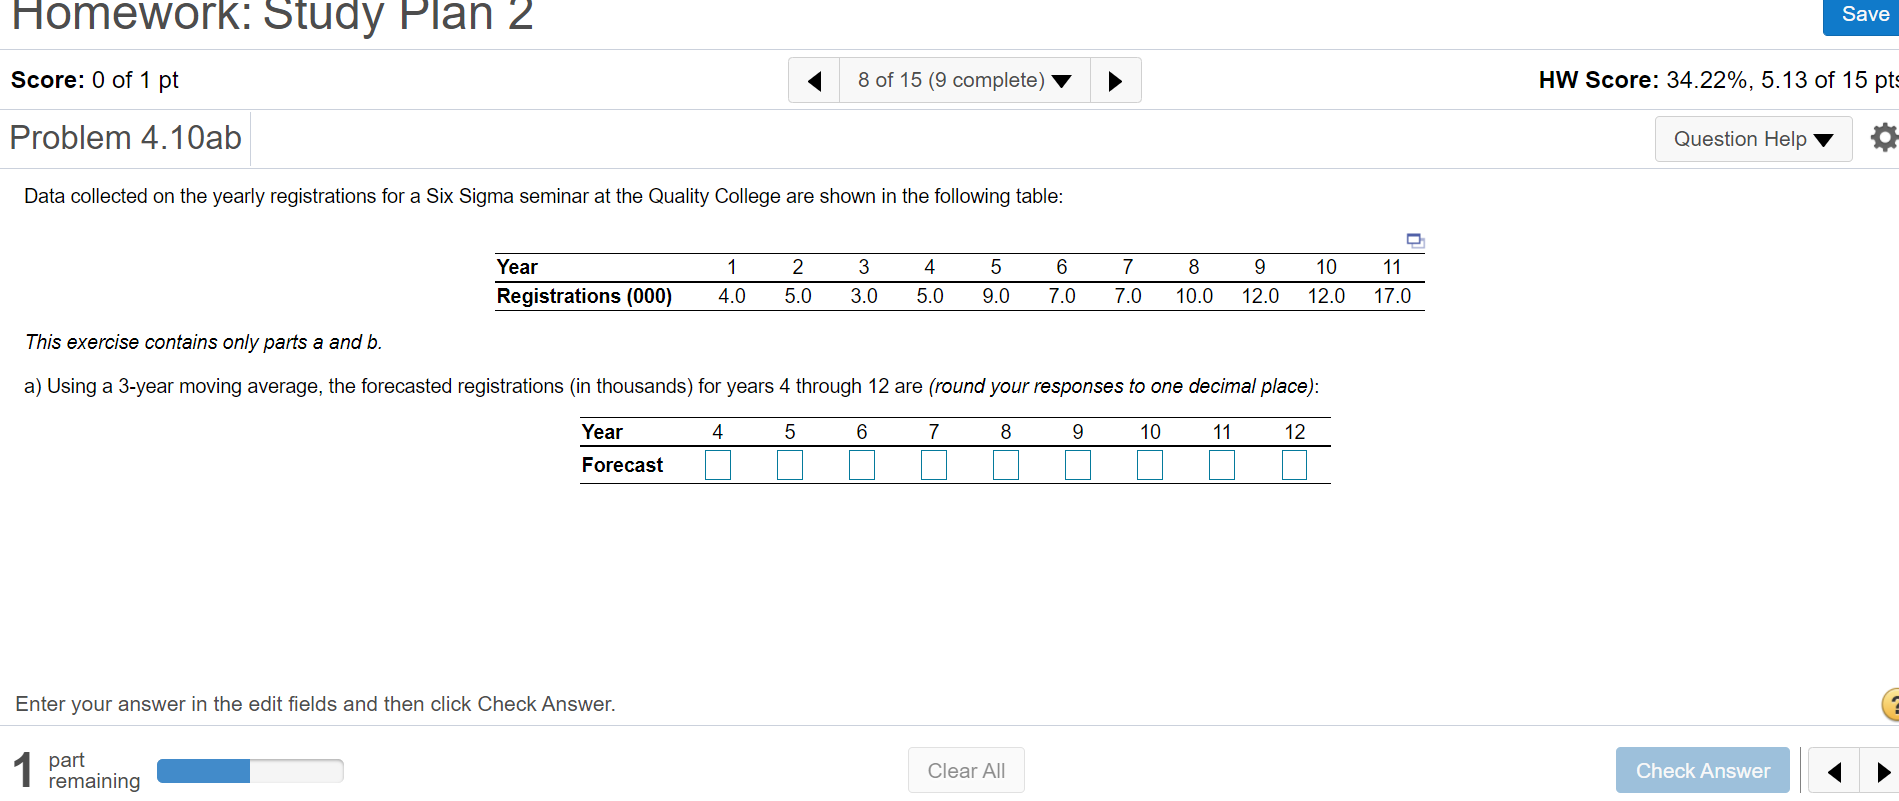Open the settings gear icon
Viewport: 1899px width, 801px height.
[1884, 138]
